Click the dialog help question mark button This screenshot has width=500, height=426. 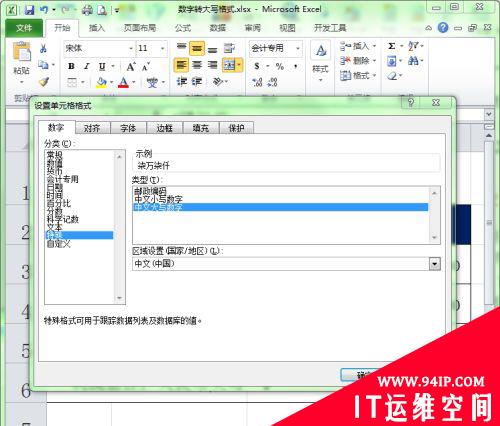(x=411, y=103)
